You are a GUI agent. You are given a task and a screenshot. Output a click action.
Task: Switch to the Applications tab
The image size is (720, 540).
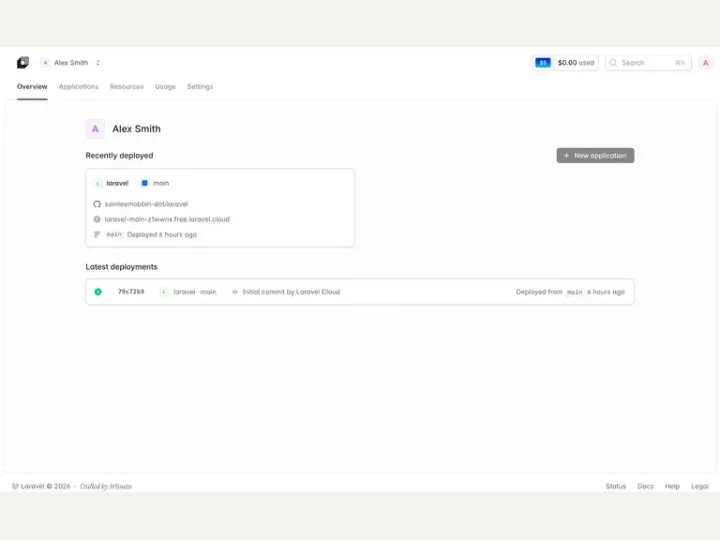79,86
